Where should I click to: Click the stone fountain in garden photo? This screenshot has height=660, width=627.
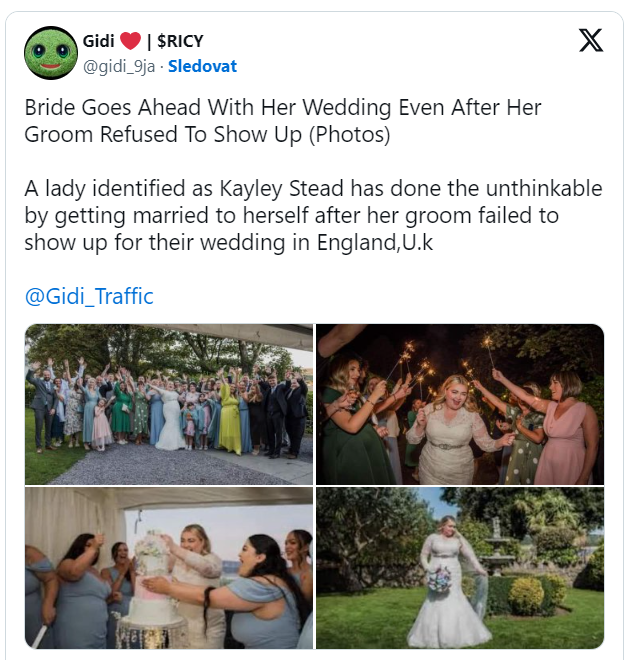click(x=497, y=546)
